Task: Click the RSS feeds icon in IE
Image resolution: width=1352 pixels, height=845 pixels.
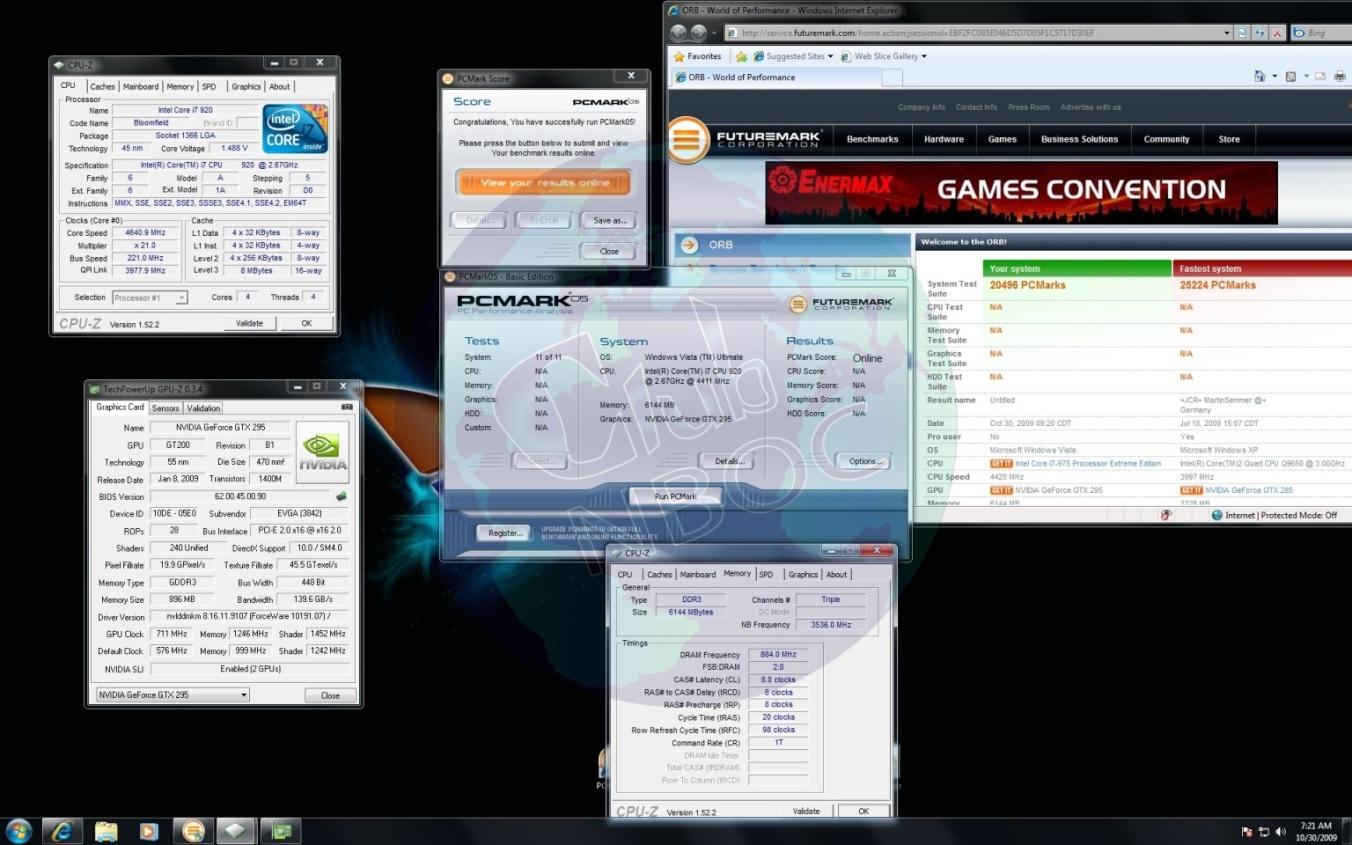Action: point(1291,76)
